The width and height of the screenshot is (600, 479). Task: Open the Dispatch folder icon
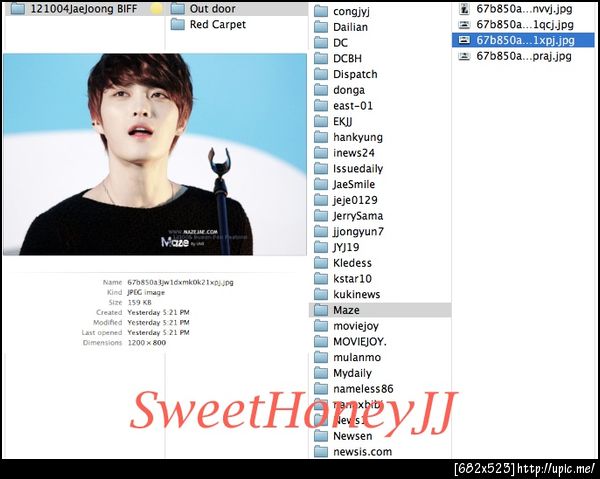321,74
